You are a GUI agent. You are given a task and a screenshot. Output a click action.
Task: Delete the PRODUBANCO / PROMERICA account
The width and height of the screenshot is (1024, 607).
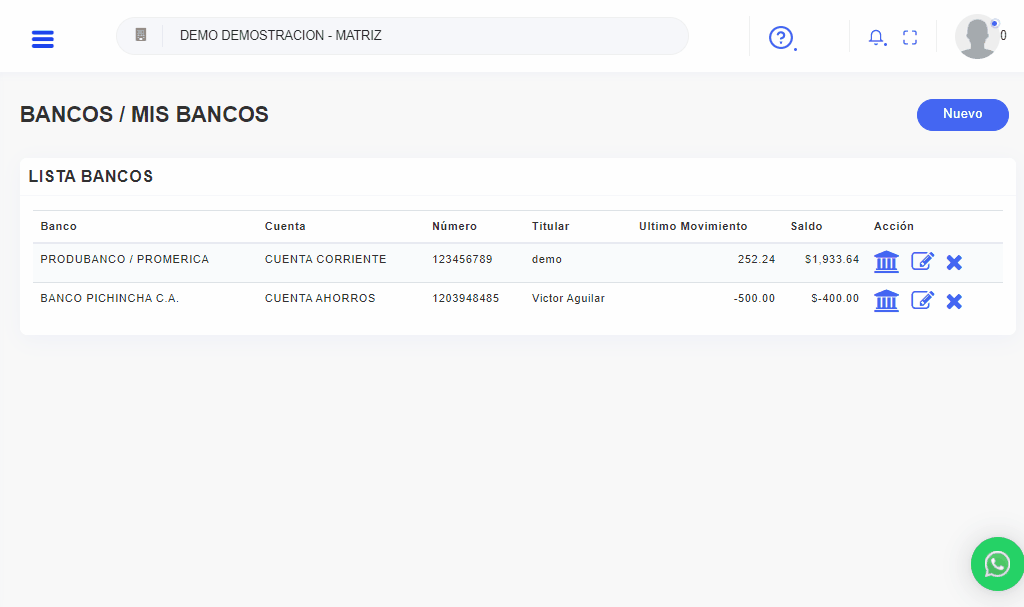tap(954, 262)
